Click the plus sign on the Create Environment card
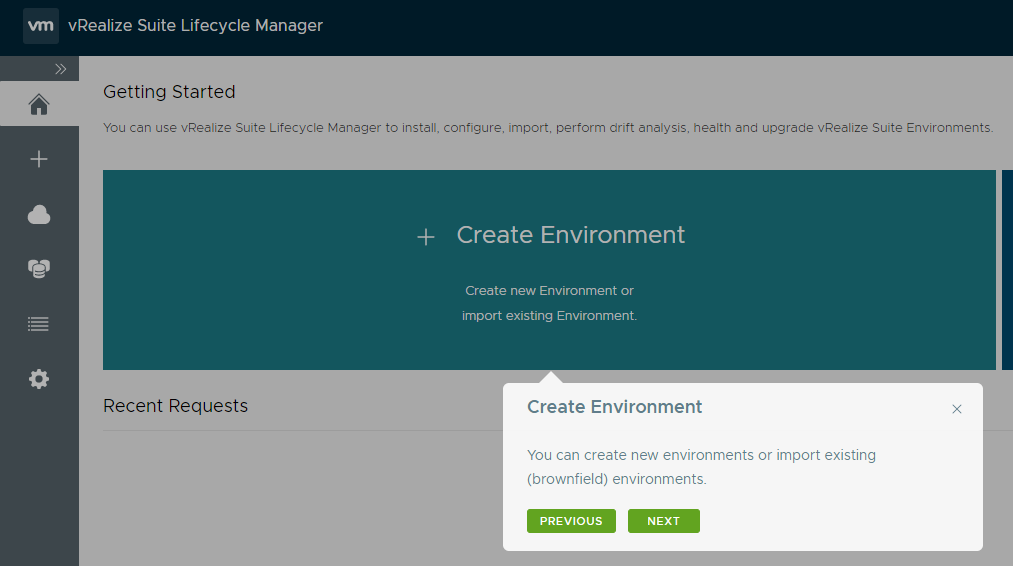 (x=426, y=237)
